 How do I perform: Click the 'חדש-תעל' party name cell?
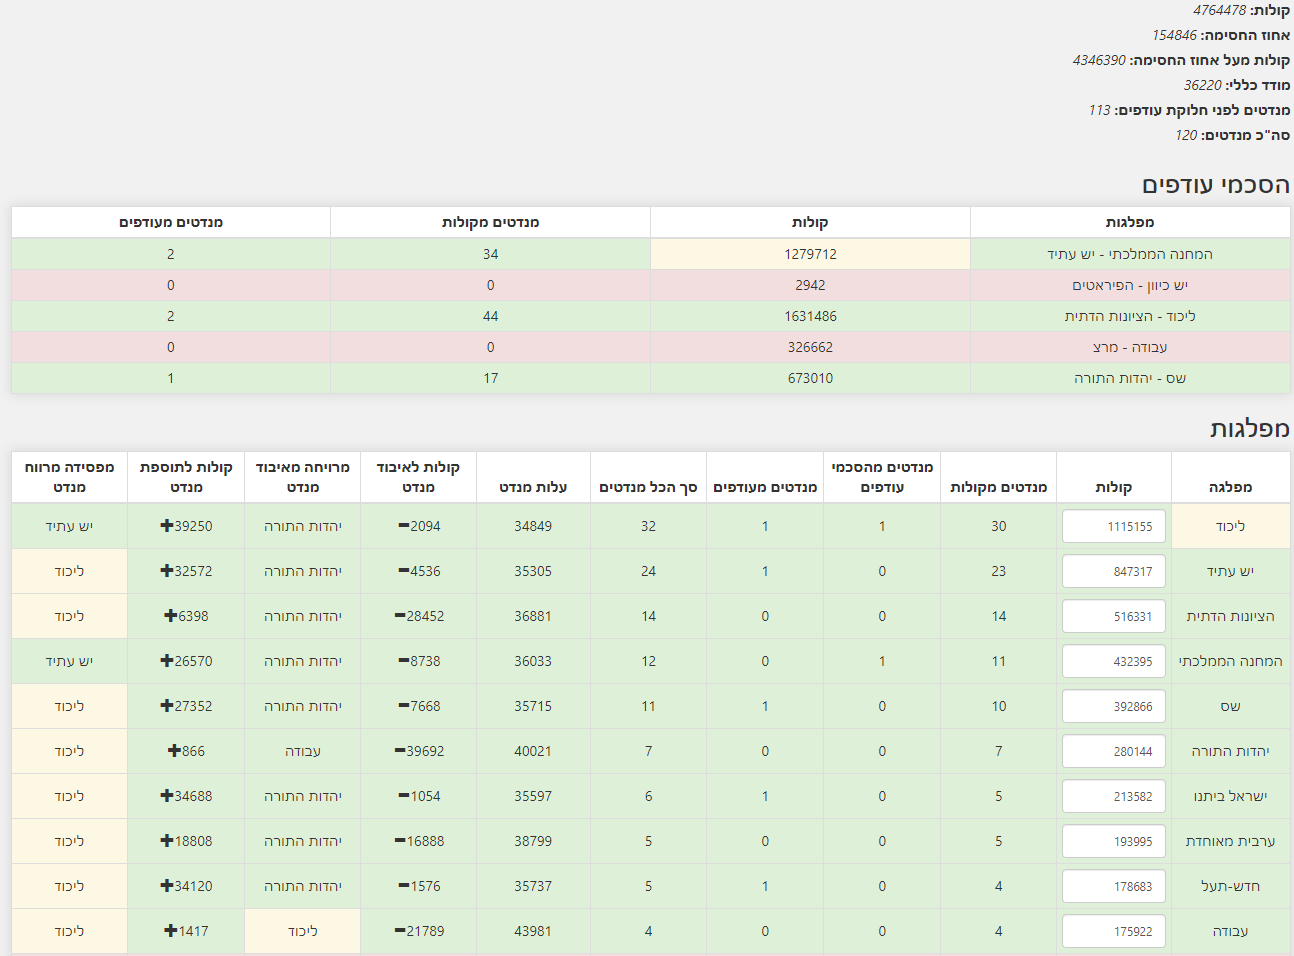coord(1230,886)
